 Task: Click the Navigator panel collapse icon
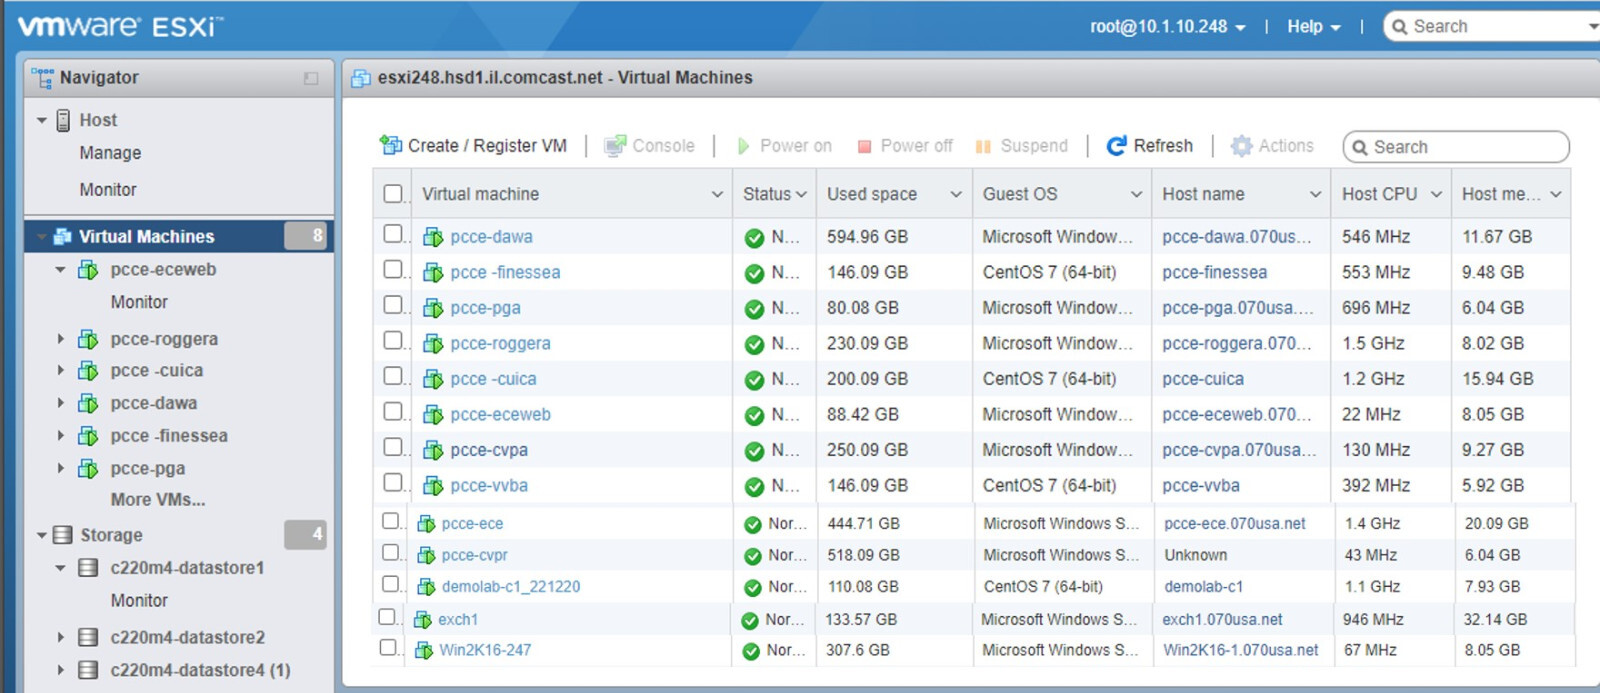311,78
